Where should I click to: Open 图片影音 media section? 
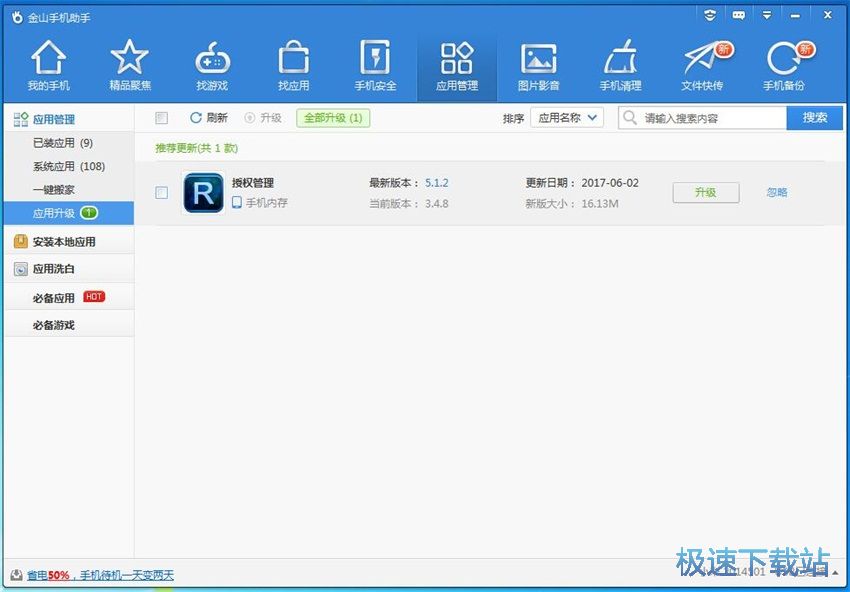pos(538,66)
